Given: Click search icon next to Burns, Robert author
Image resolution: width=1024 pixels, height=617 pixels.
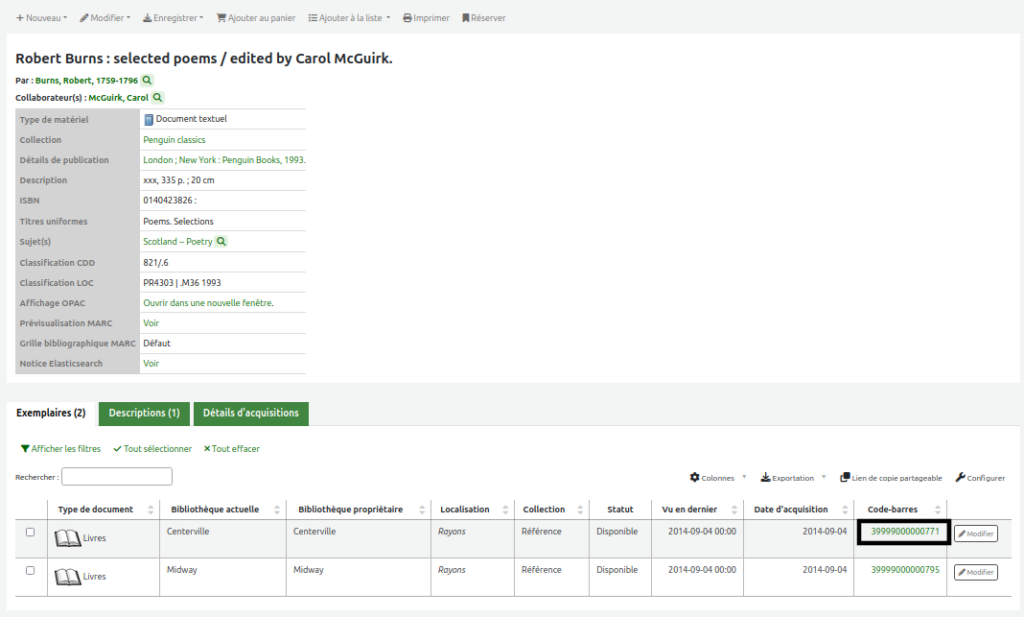Looking at the screenshot, I should [x=147, y=80].
